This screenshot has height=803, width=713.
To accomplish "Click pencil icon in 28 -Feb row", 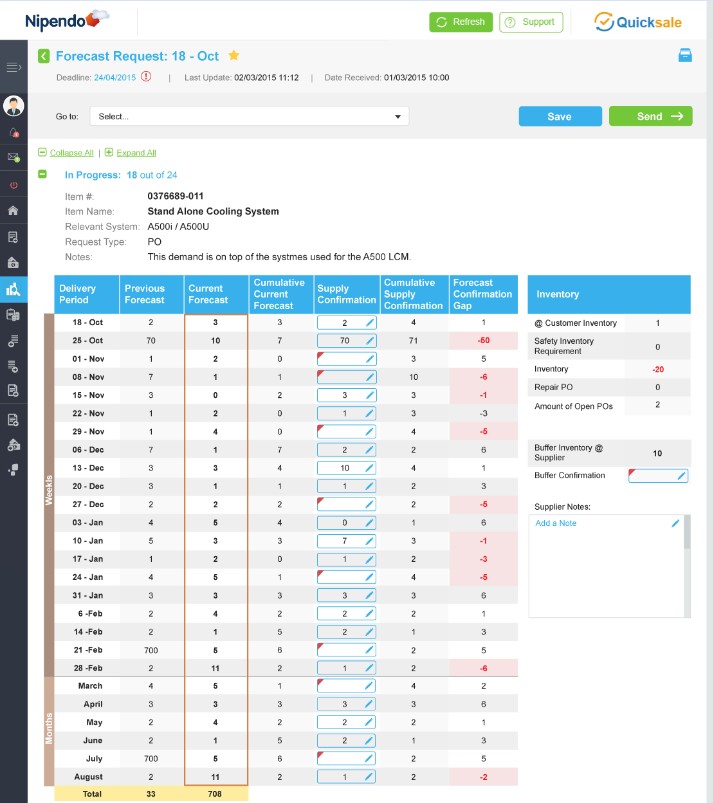I will click(369, 668).
